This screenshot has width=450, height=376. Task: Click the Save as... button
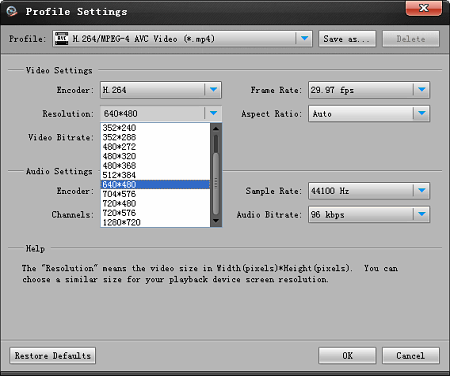[x=347, y=39]
